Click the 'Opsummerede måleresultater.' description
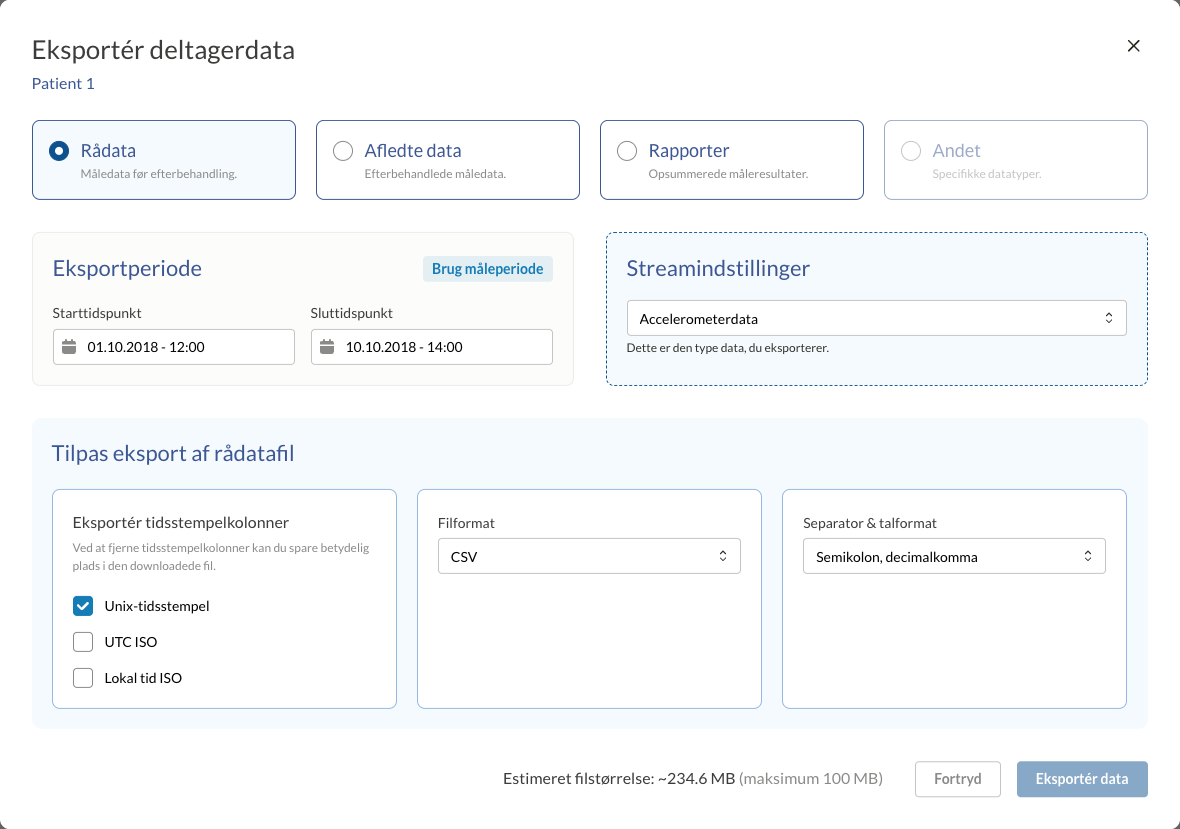The height and width of the screenshot is (829, 1180). point(728,174)
